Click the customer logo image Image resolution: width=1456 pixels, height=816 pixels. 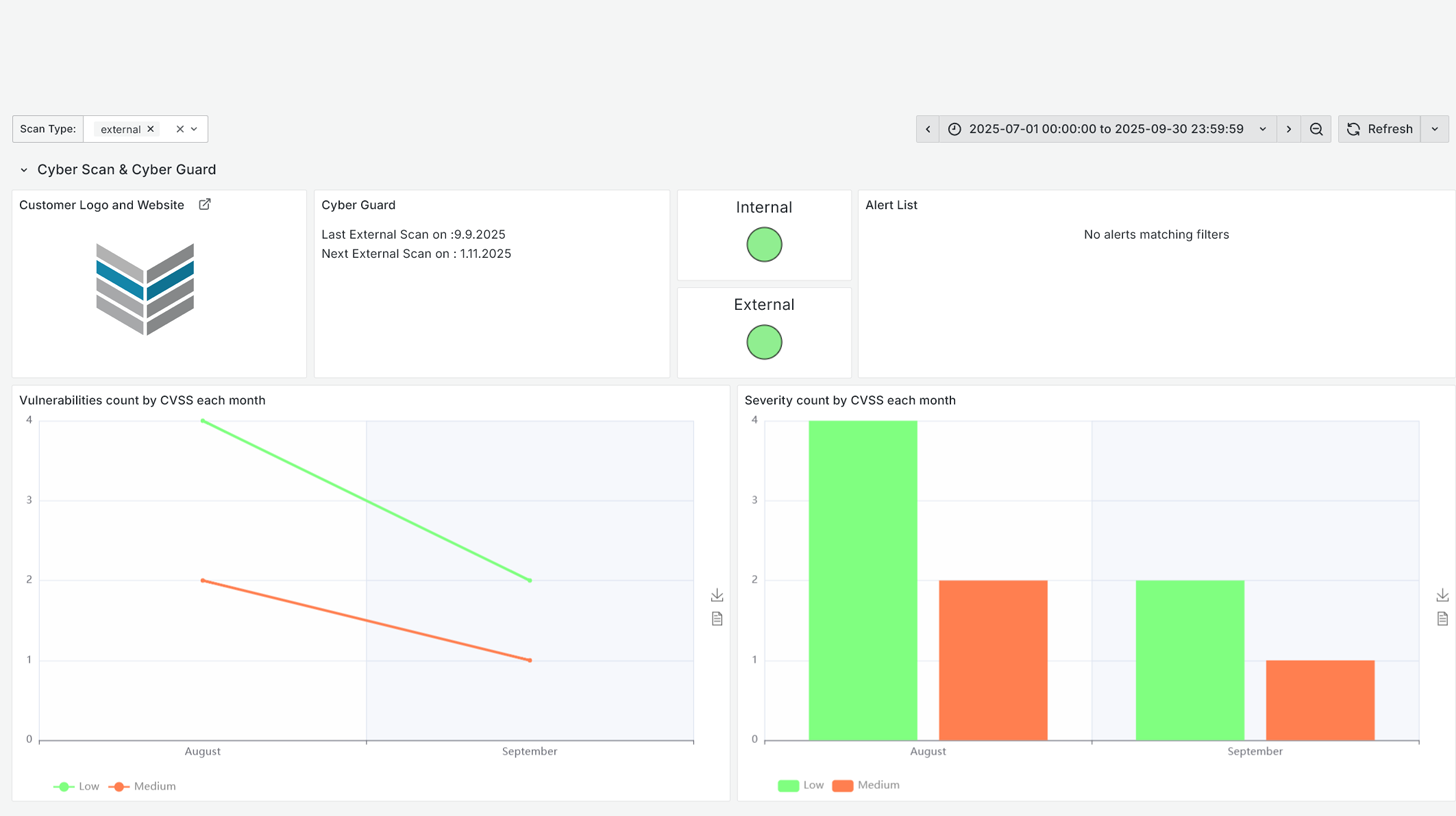[145, 289]
